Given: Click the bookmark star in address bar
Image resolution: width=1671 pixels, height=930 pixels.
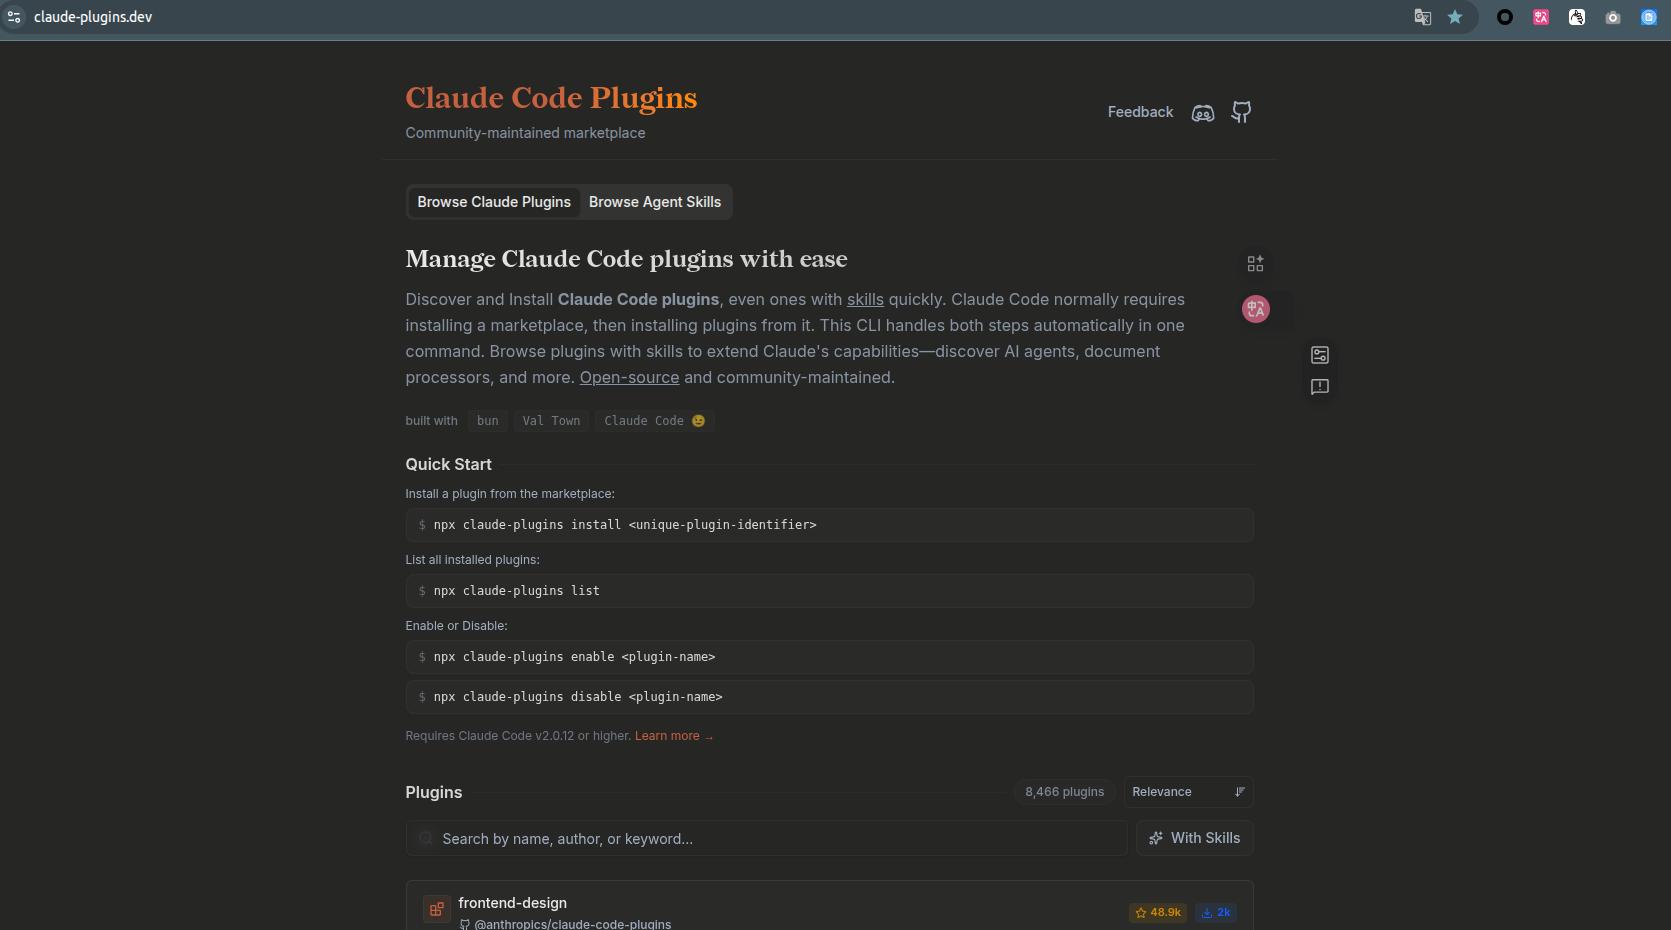Looking at the screenshot, I should (1455, 17).
